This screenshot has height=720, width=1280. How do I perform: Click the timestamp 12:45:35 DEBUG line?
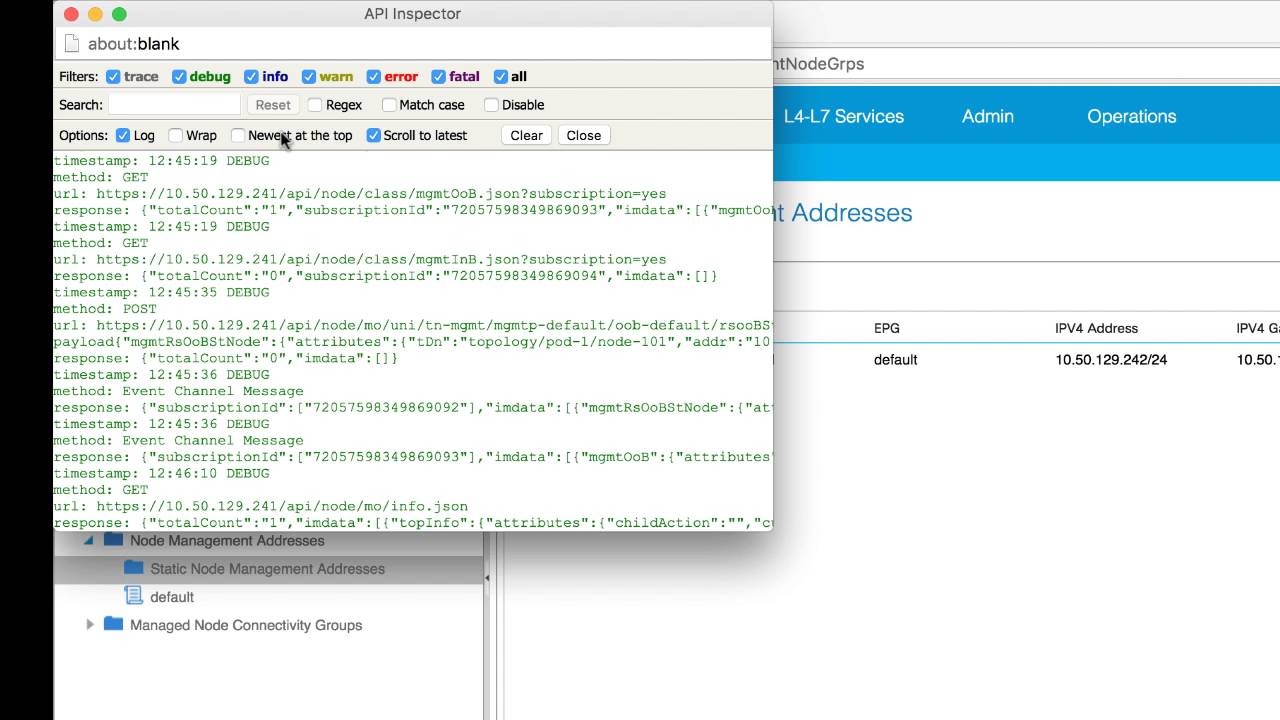[x=161, y=293]
